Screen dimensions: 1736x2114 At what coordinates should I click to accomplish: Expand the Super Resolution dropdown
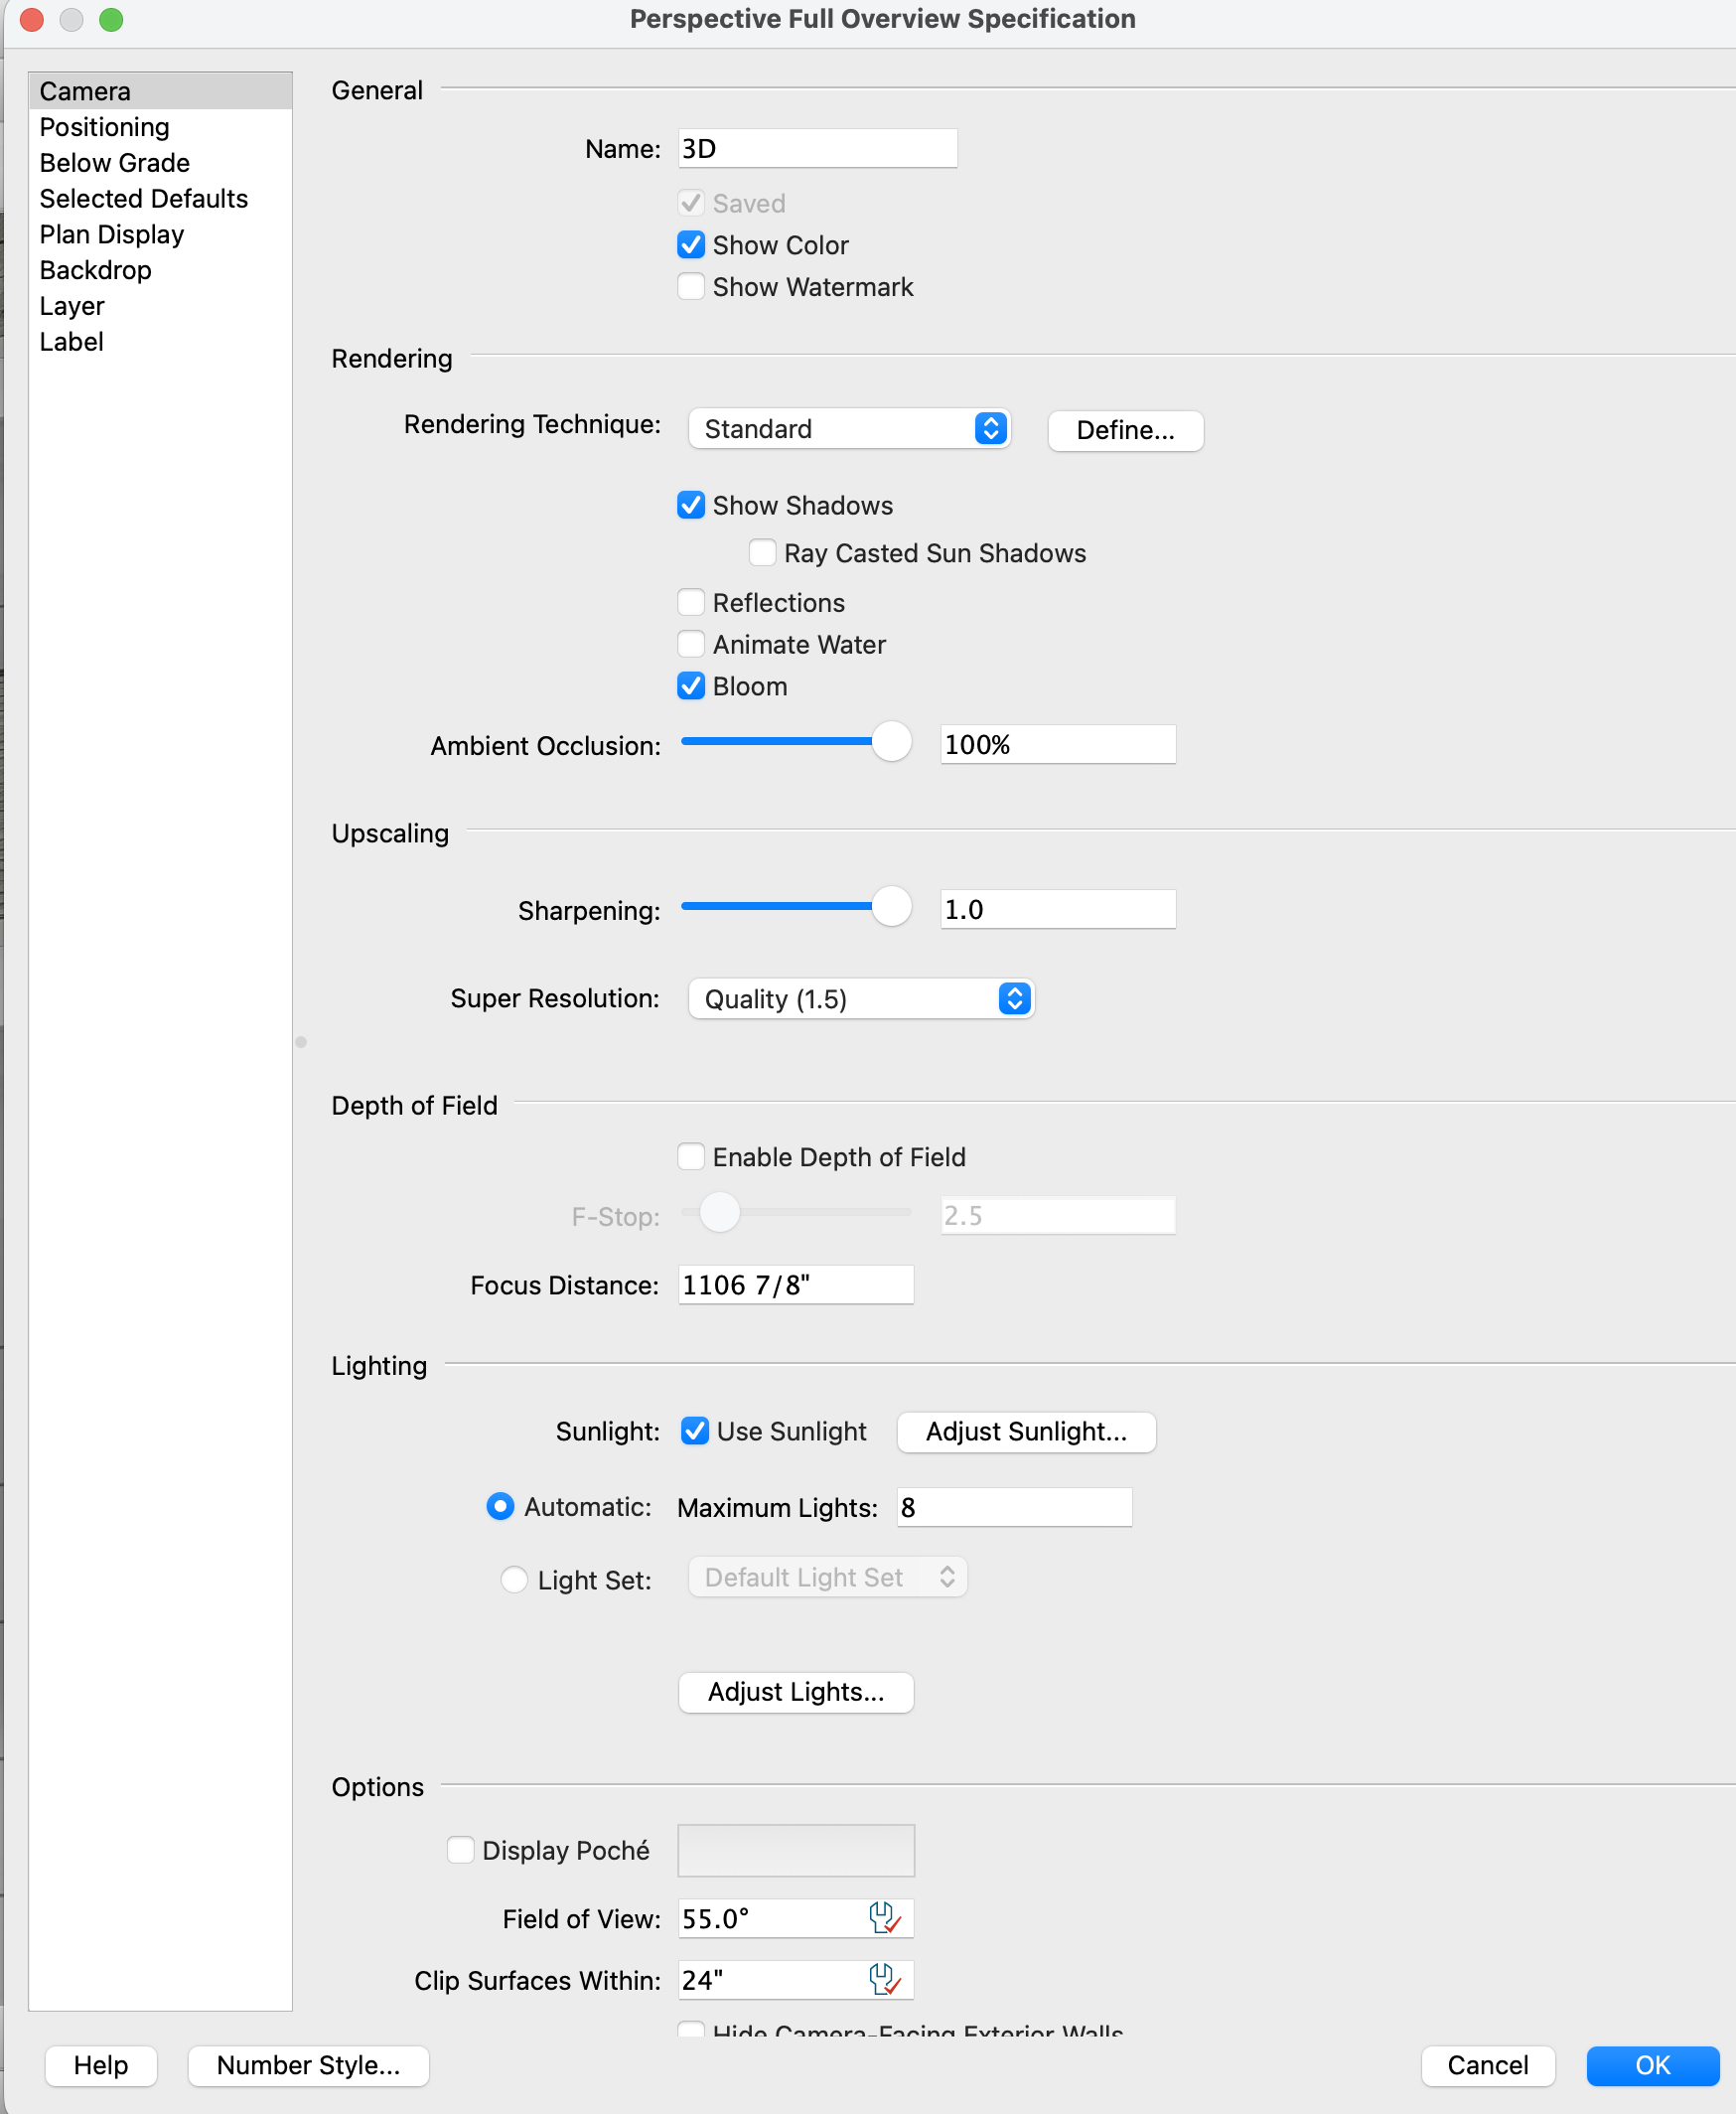pos(861,998)
